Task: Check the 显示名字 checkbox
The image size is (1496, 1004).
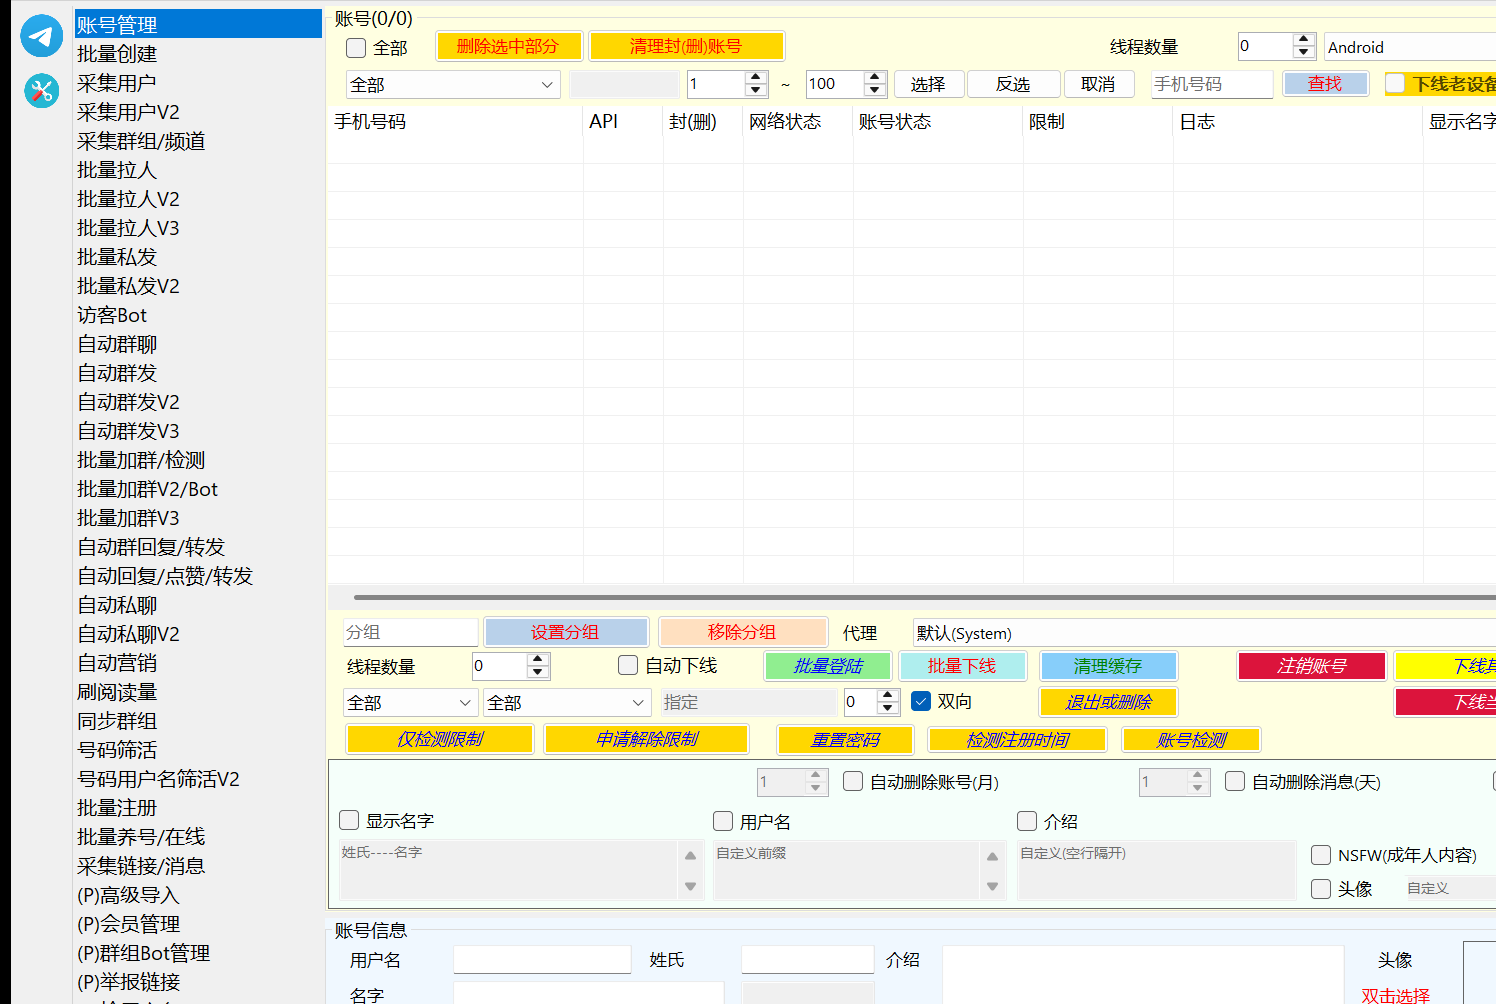Action: [349, 820]
